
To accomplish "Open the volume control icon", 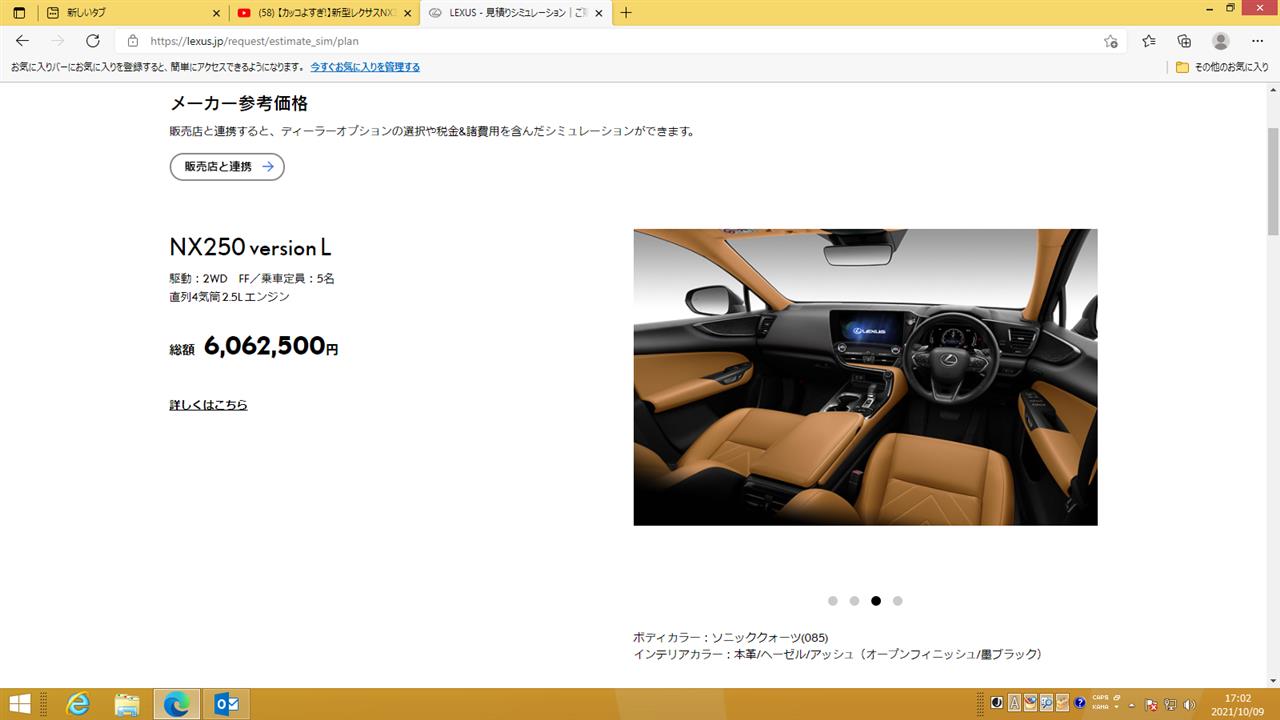I will click(1189, 704).
